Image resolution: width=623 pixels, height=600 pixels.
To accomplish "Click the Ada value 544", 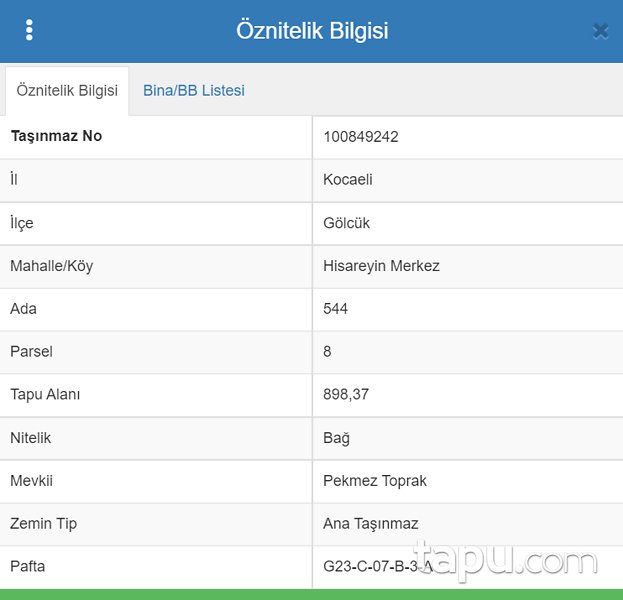I will [335, 309].
